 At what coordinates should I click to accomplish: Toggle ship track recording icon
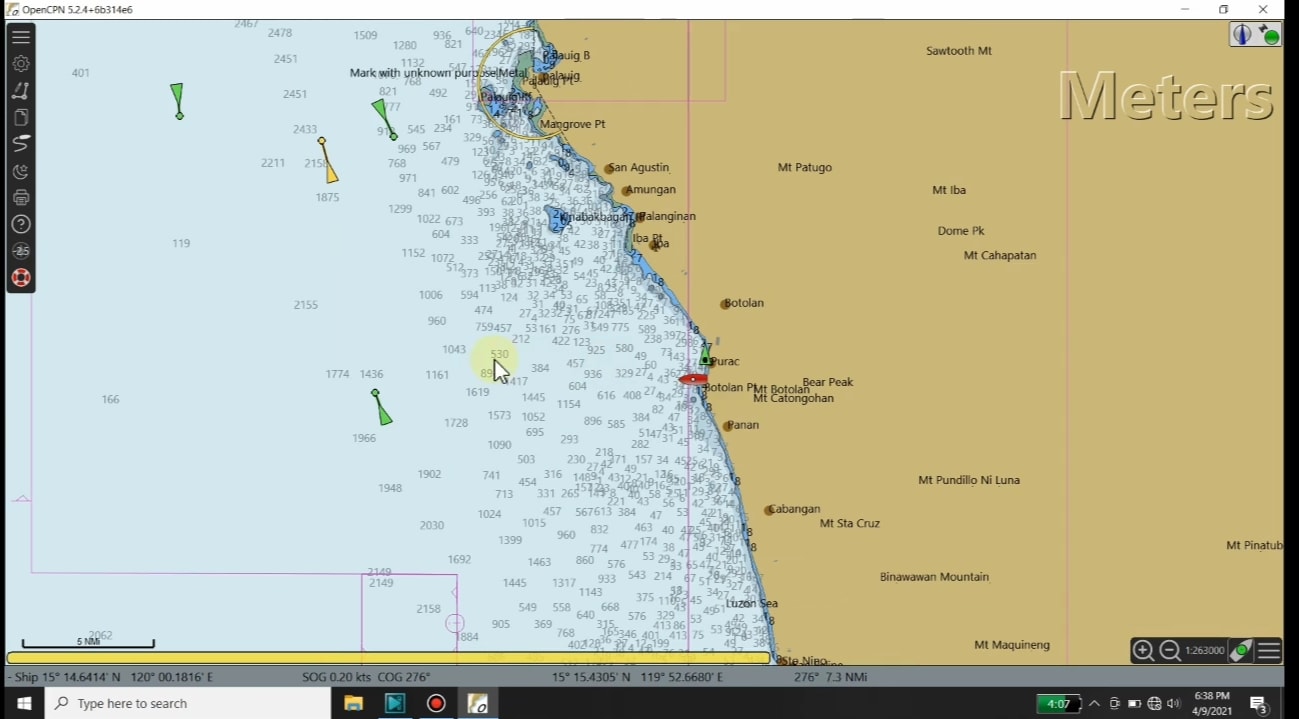tap(21, 144)
